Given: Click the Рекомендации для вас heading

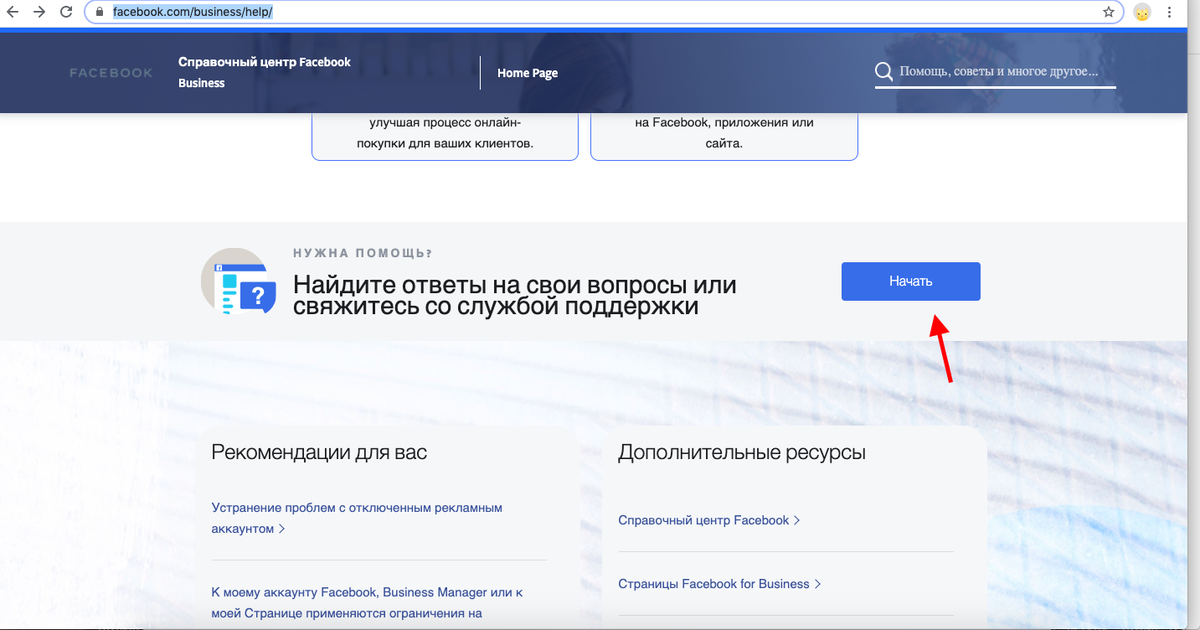Looking at the screenshot, I should [320, 452].
